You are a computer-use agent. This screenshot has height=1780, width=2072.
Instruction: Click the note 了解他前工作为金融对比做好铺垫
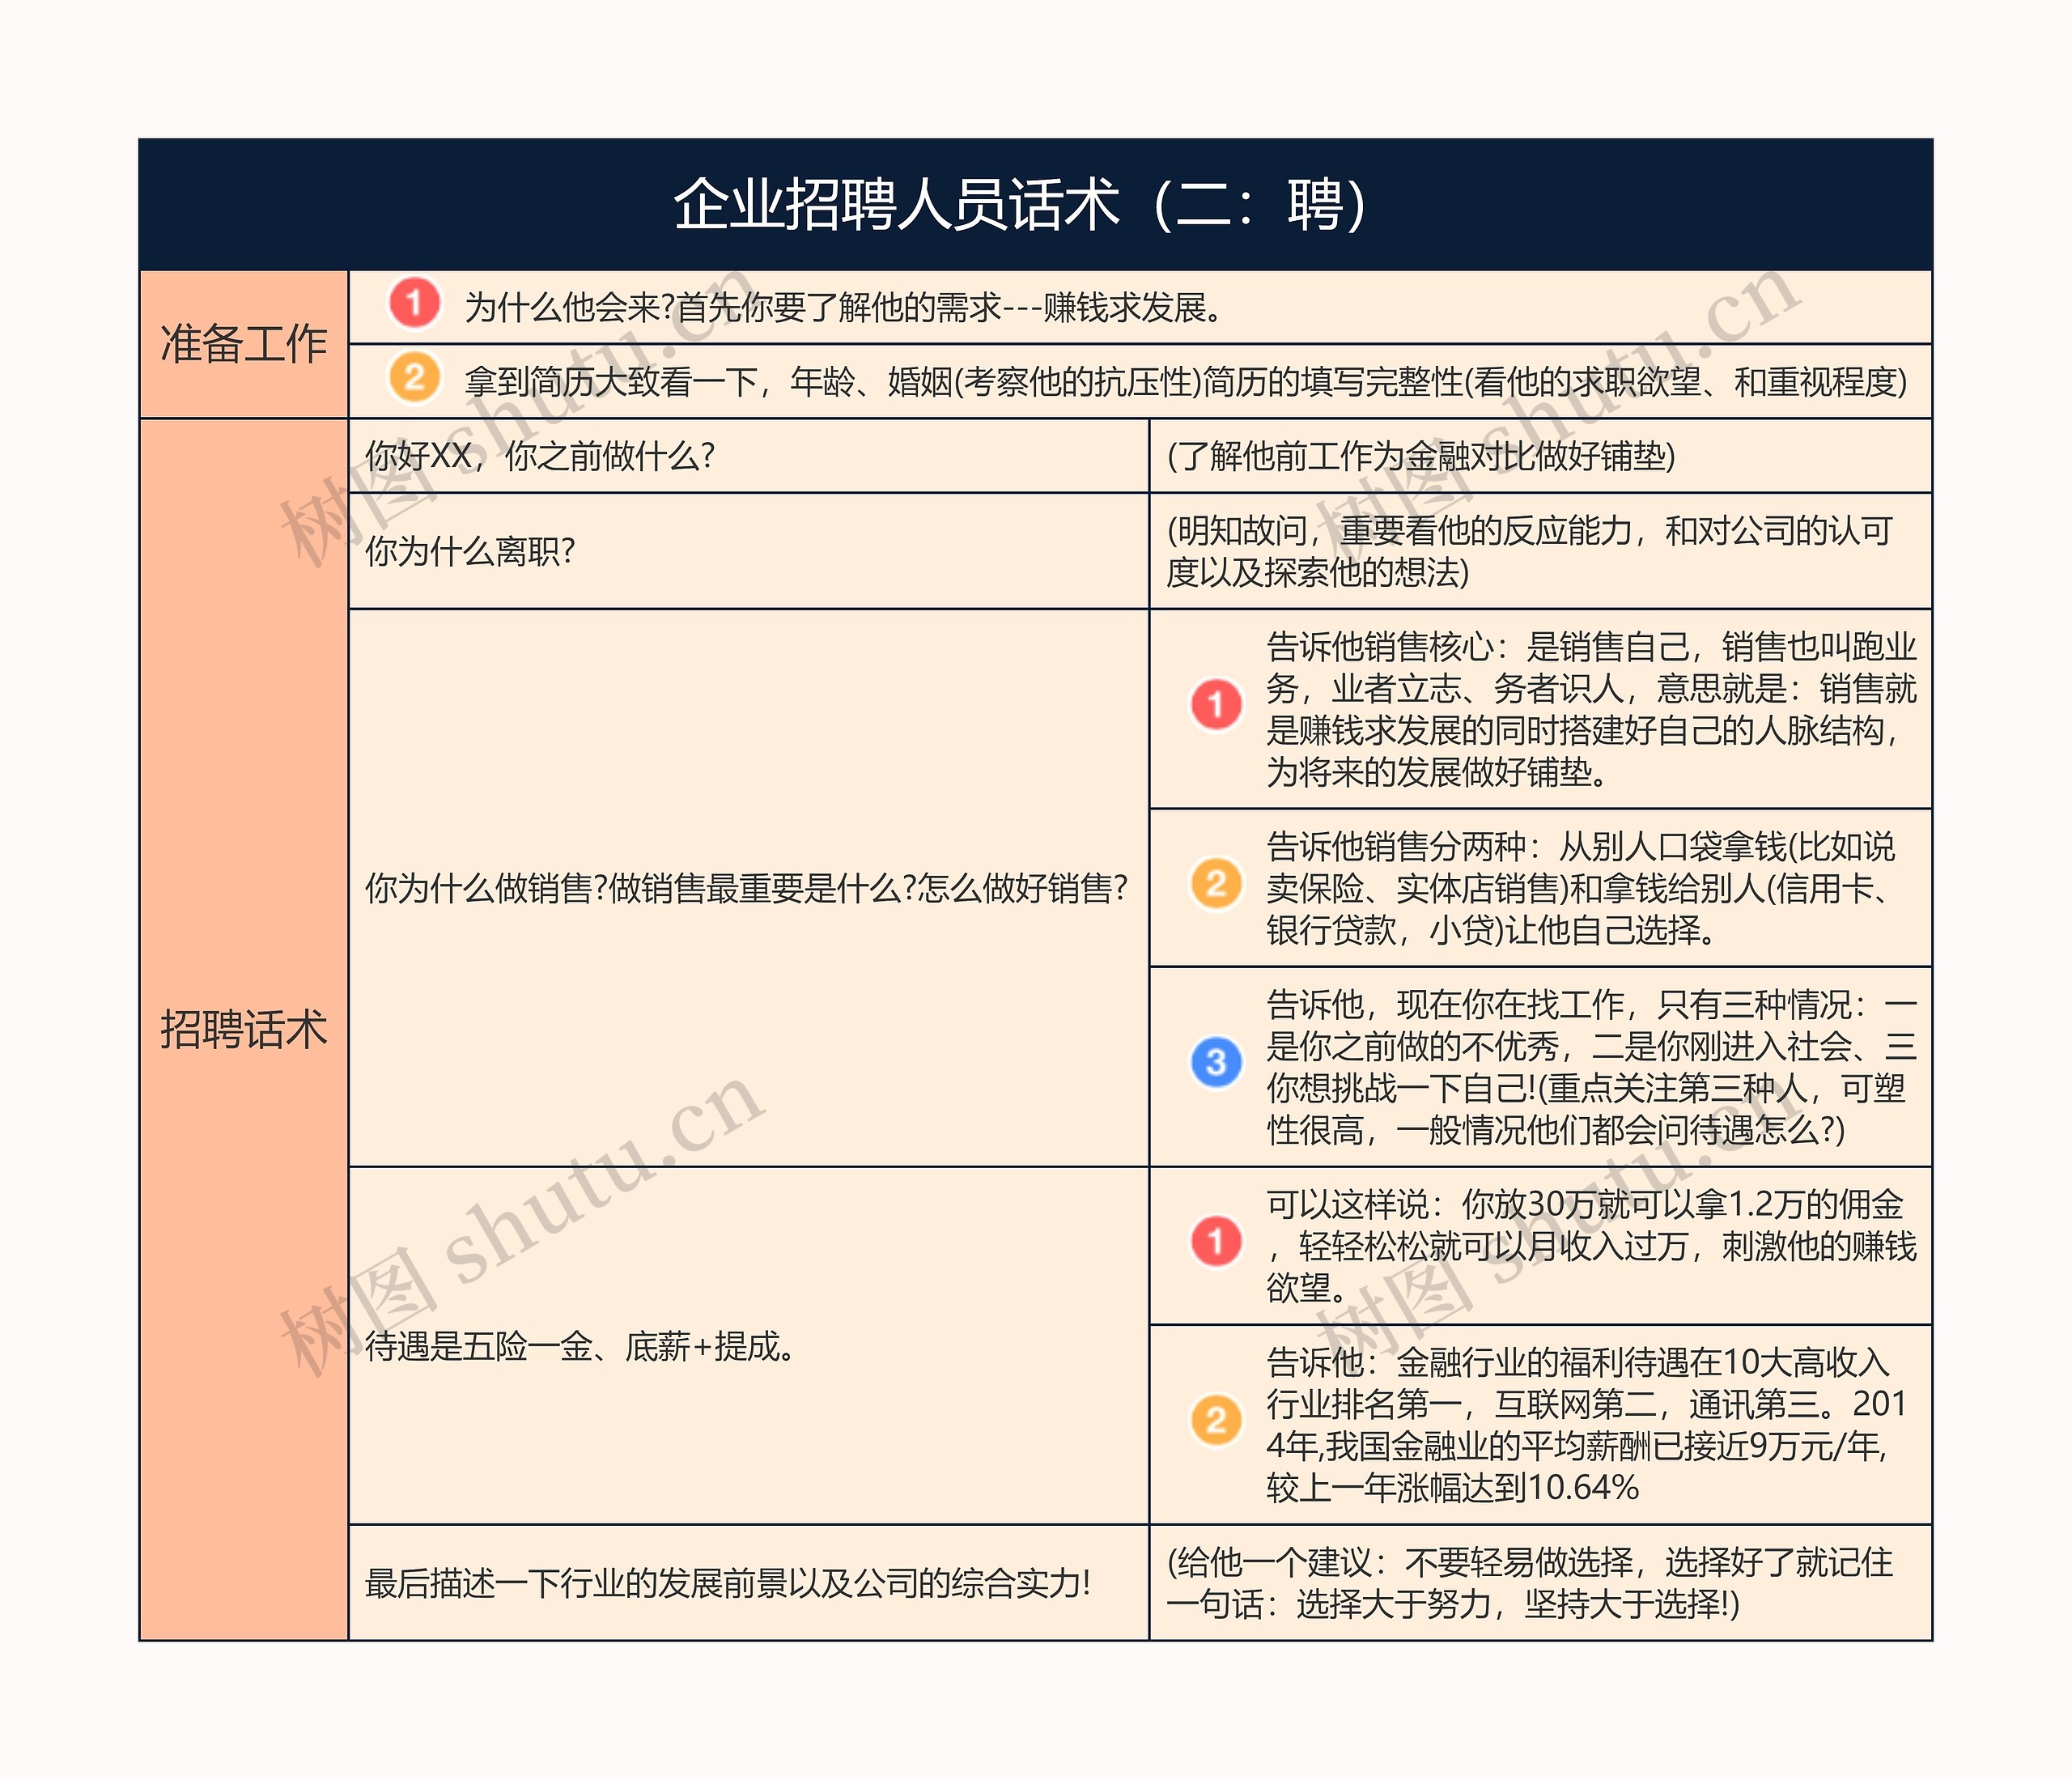1421,456
